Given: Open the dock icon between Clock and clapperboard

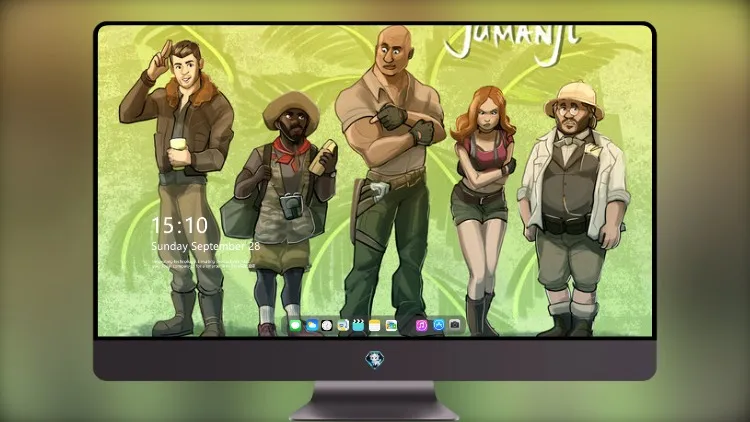Looking at the screenshot, I should pos(342,326).
